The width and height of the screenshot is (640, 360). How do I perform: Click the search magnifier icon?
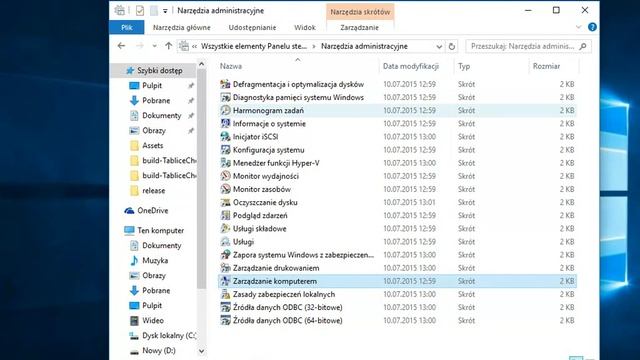[583, 46]
